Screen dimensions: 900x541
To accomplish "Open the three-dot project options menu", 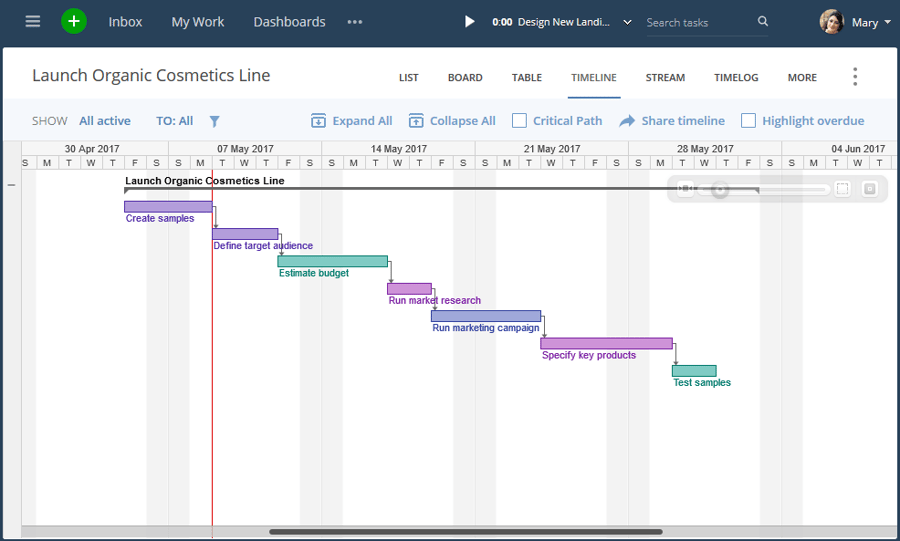I will 854,77.
